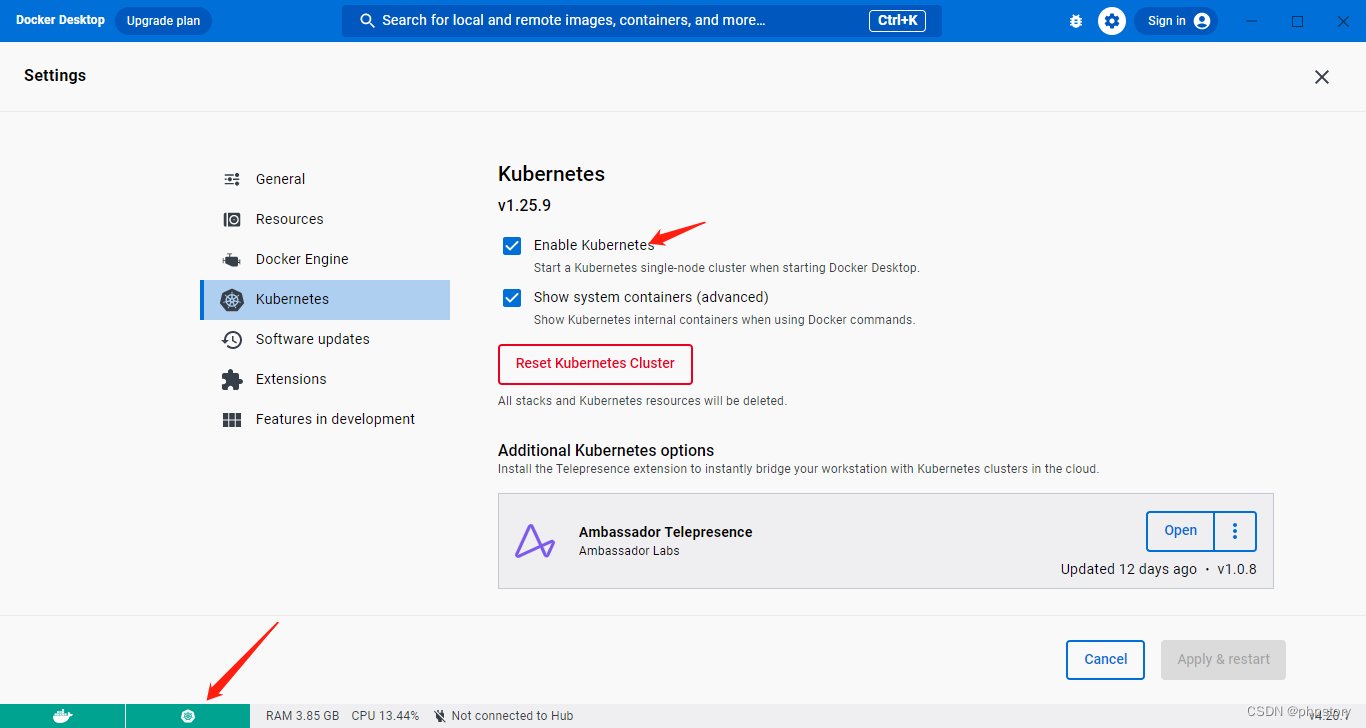Click the CPU 13.44% status entry

385,716
